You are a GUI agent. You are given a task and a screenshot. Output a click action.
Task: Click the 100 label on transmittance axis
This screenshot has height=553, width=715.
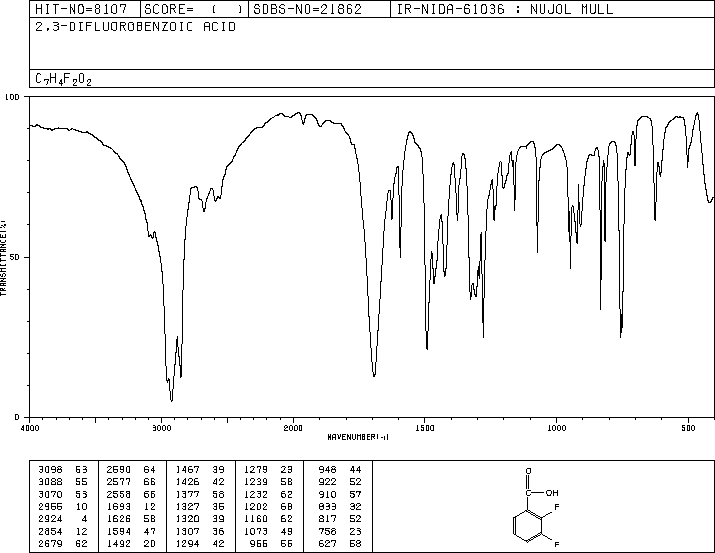pos(13,97)
